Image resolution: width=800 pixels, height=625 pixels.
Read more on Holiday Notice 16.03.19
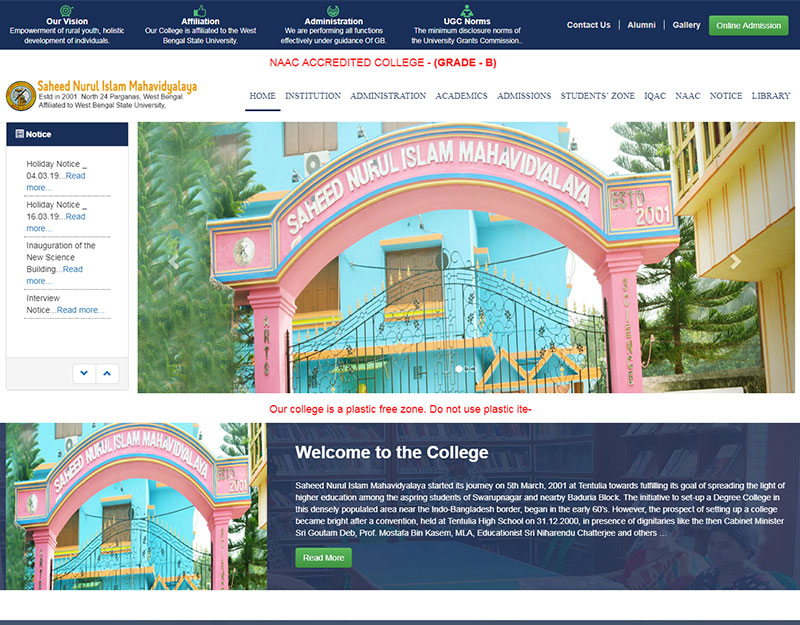coord(75,217)
